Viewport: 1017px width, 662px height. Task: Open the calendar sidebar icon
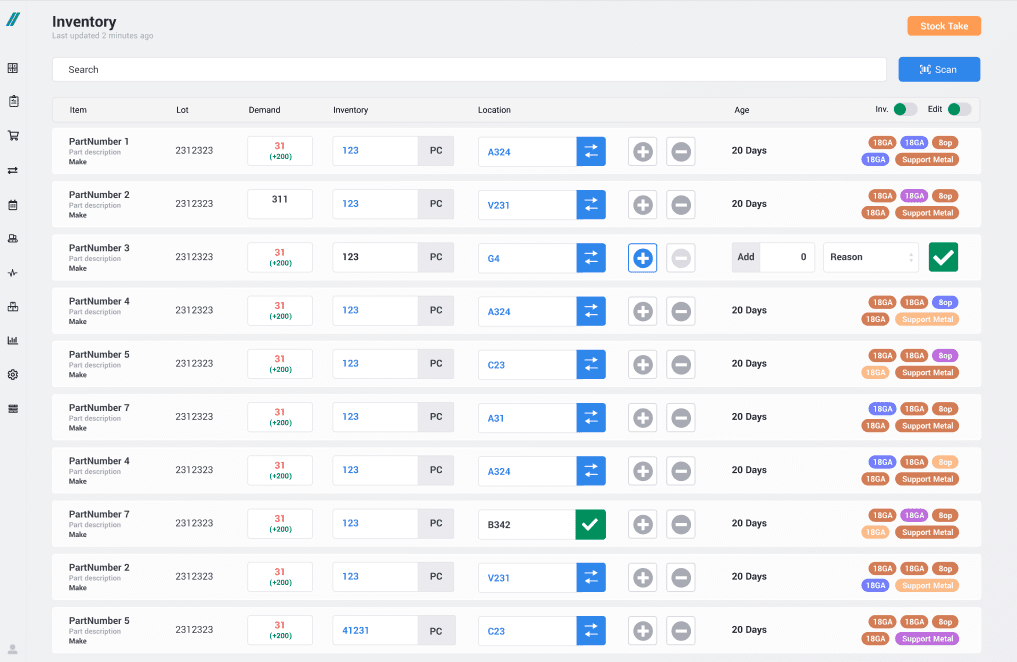(12, 204)
